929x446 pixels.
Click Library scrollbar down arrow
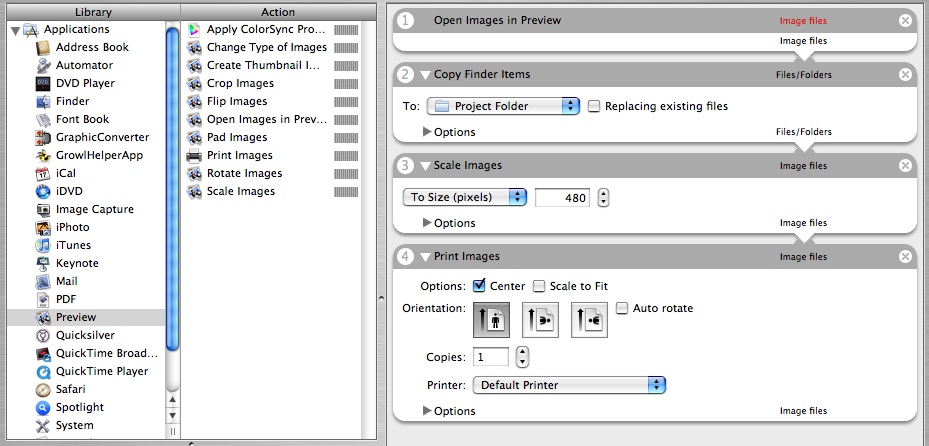[x=172, y=416]
